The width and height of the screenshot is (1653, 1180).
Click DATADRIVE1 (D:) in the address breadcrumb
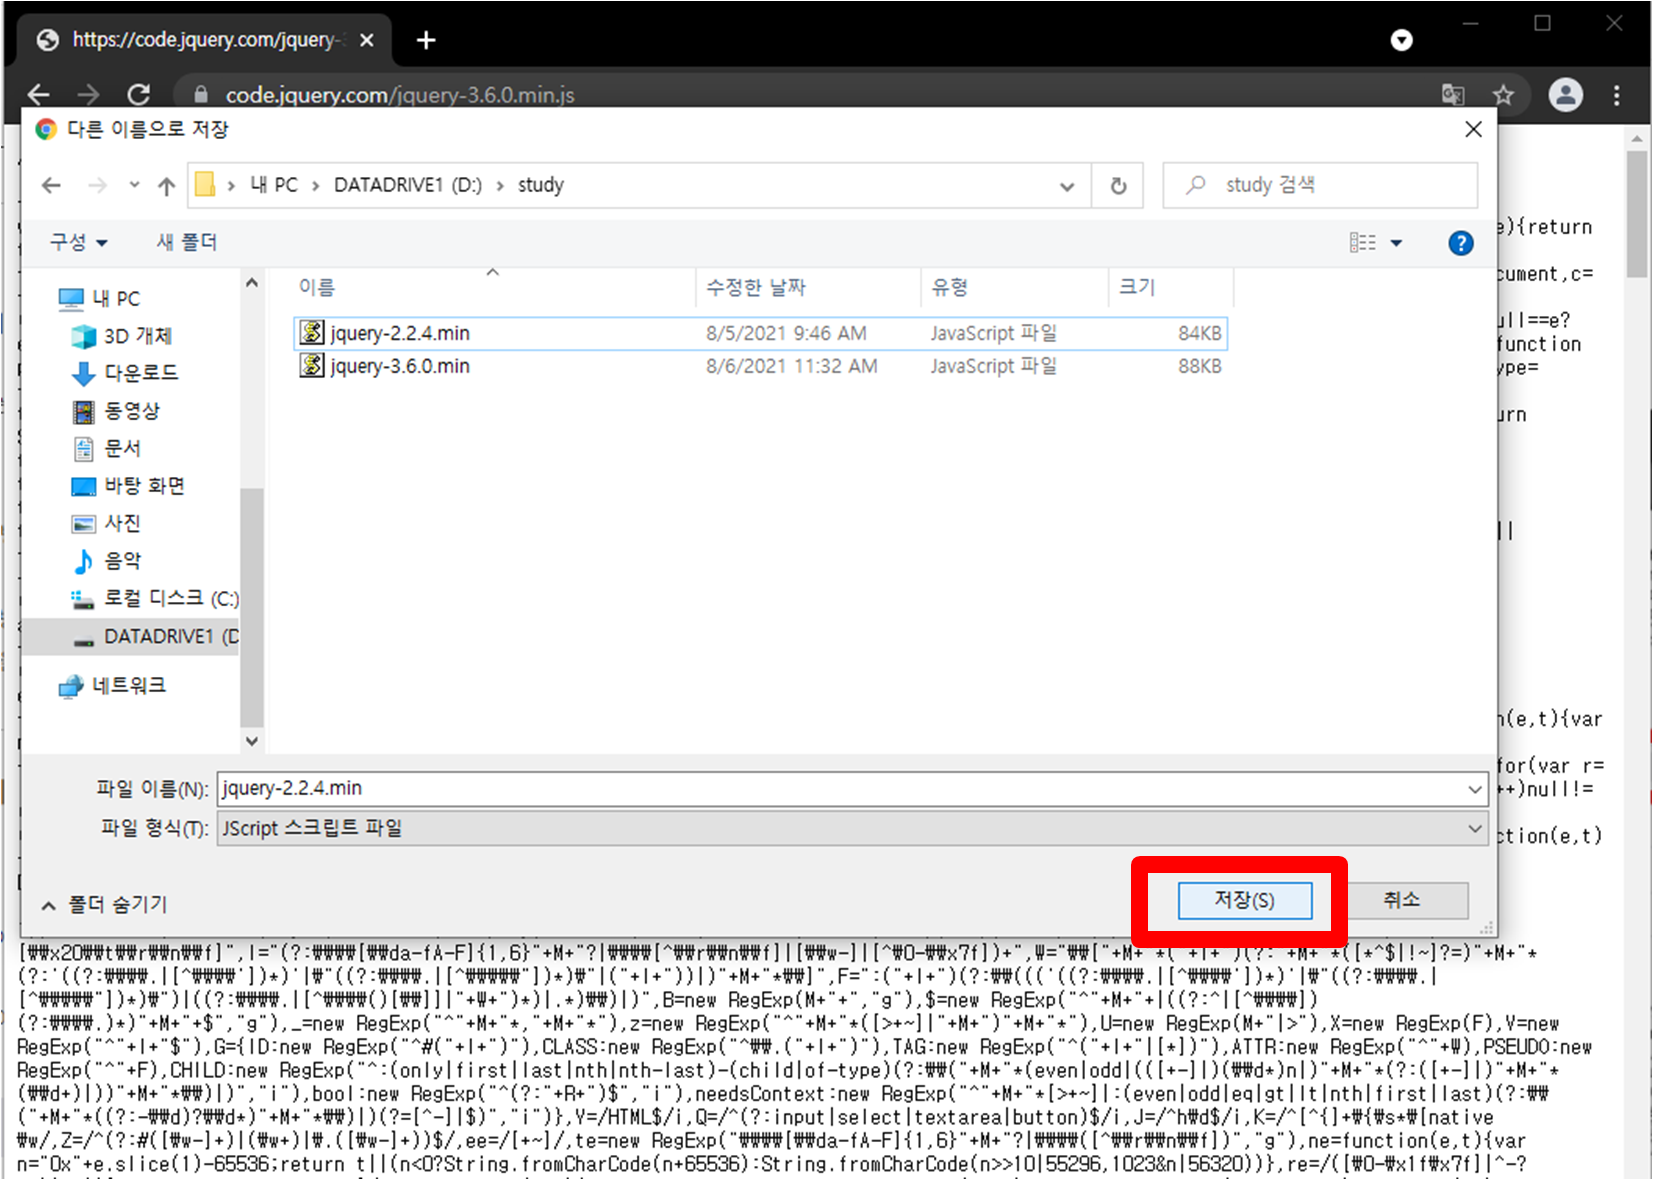408,185
